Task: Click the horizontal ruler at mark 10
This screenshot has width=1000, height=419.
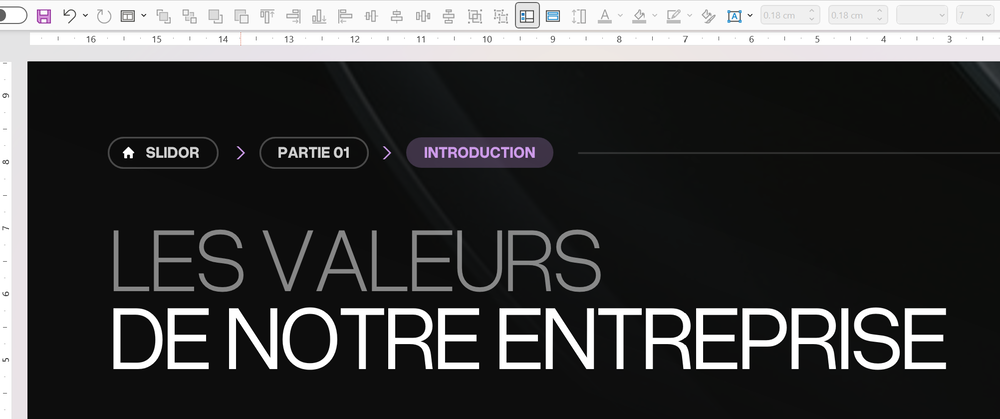Action: 487,40
